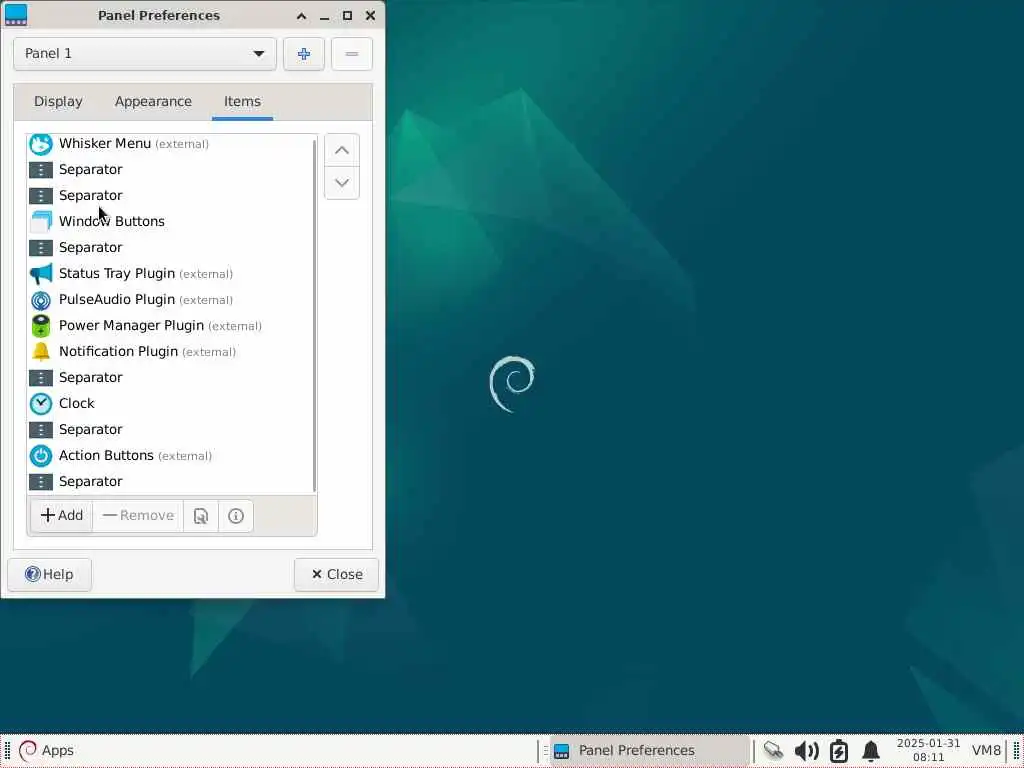This screenshot has height=768, width=1024.
Task: Select the Status Tray Plugin megaphone icon
Action: click(x=40, y=274)
